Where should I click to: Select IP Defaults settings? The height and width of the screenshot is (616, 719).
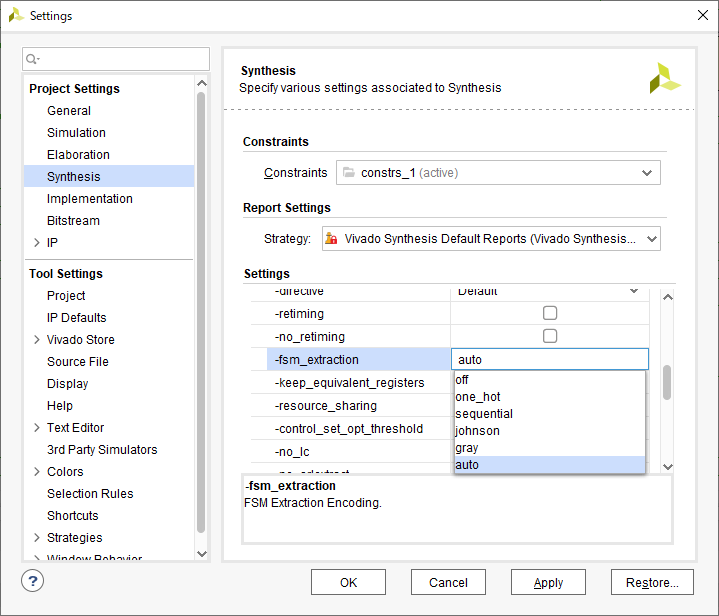[76, 317]
